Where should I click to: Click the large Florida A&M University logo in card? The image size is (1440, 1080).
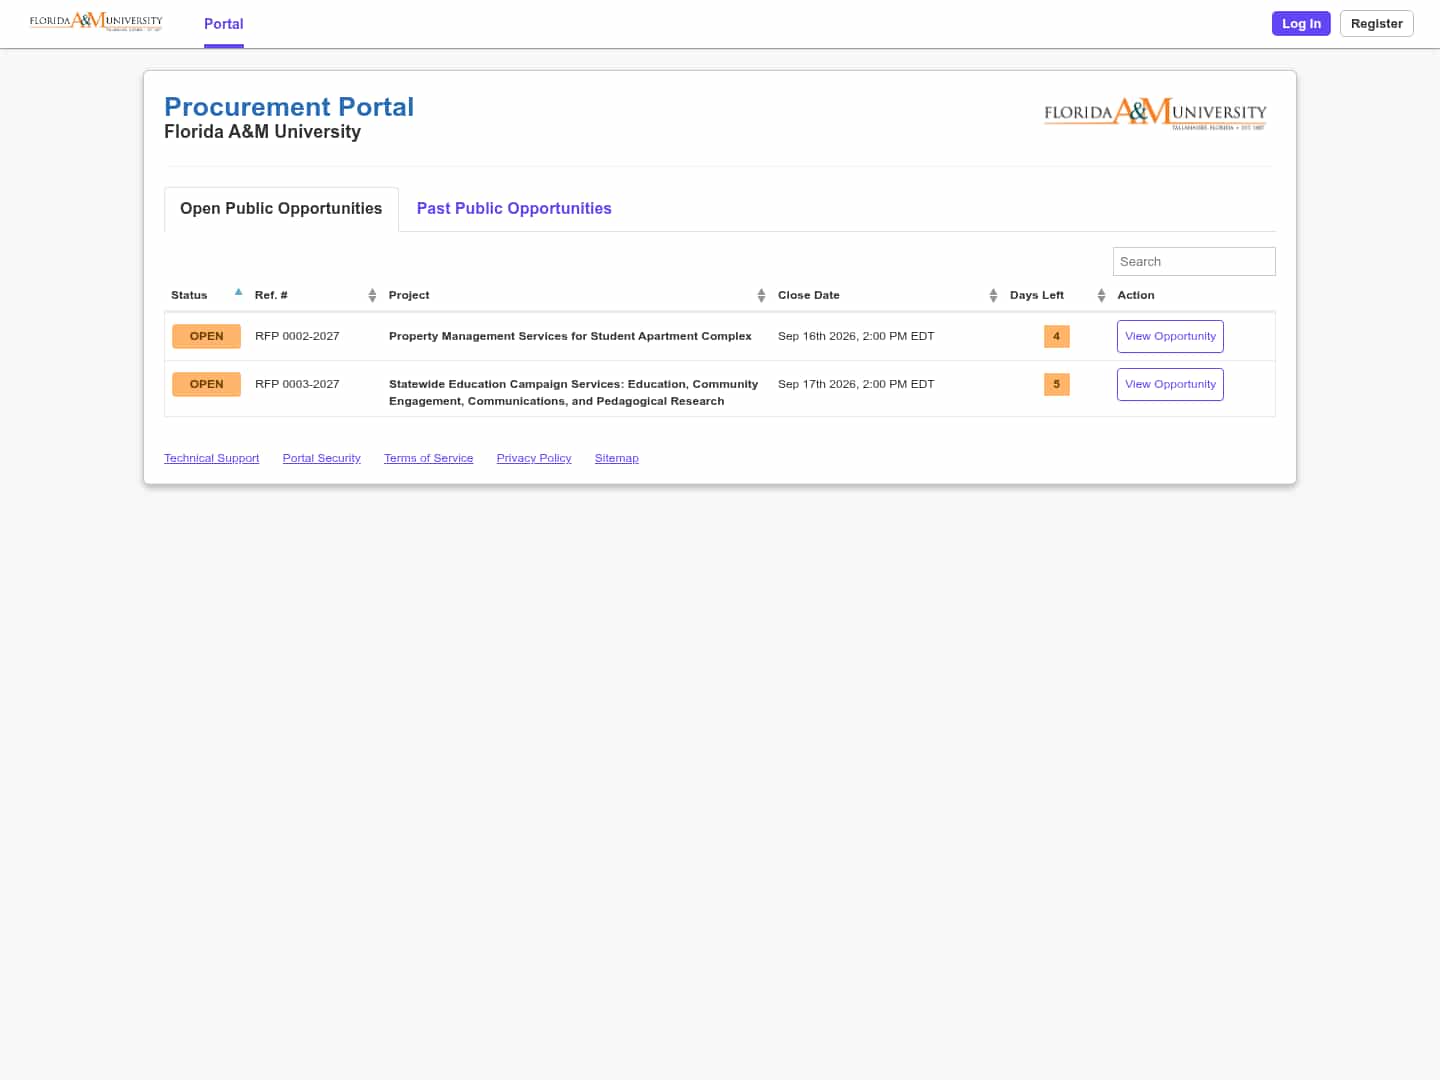point(1155,113)
